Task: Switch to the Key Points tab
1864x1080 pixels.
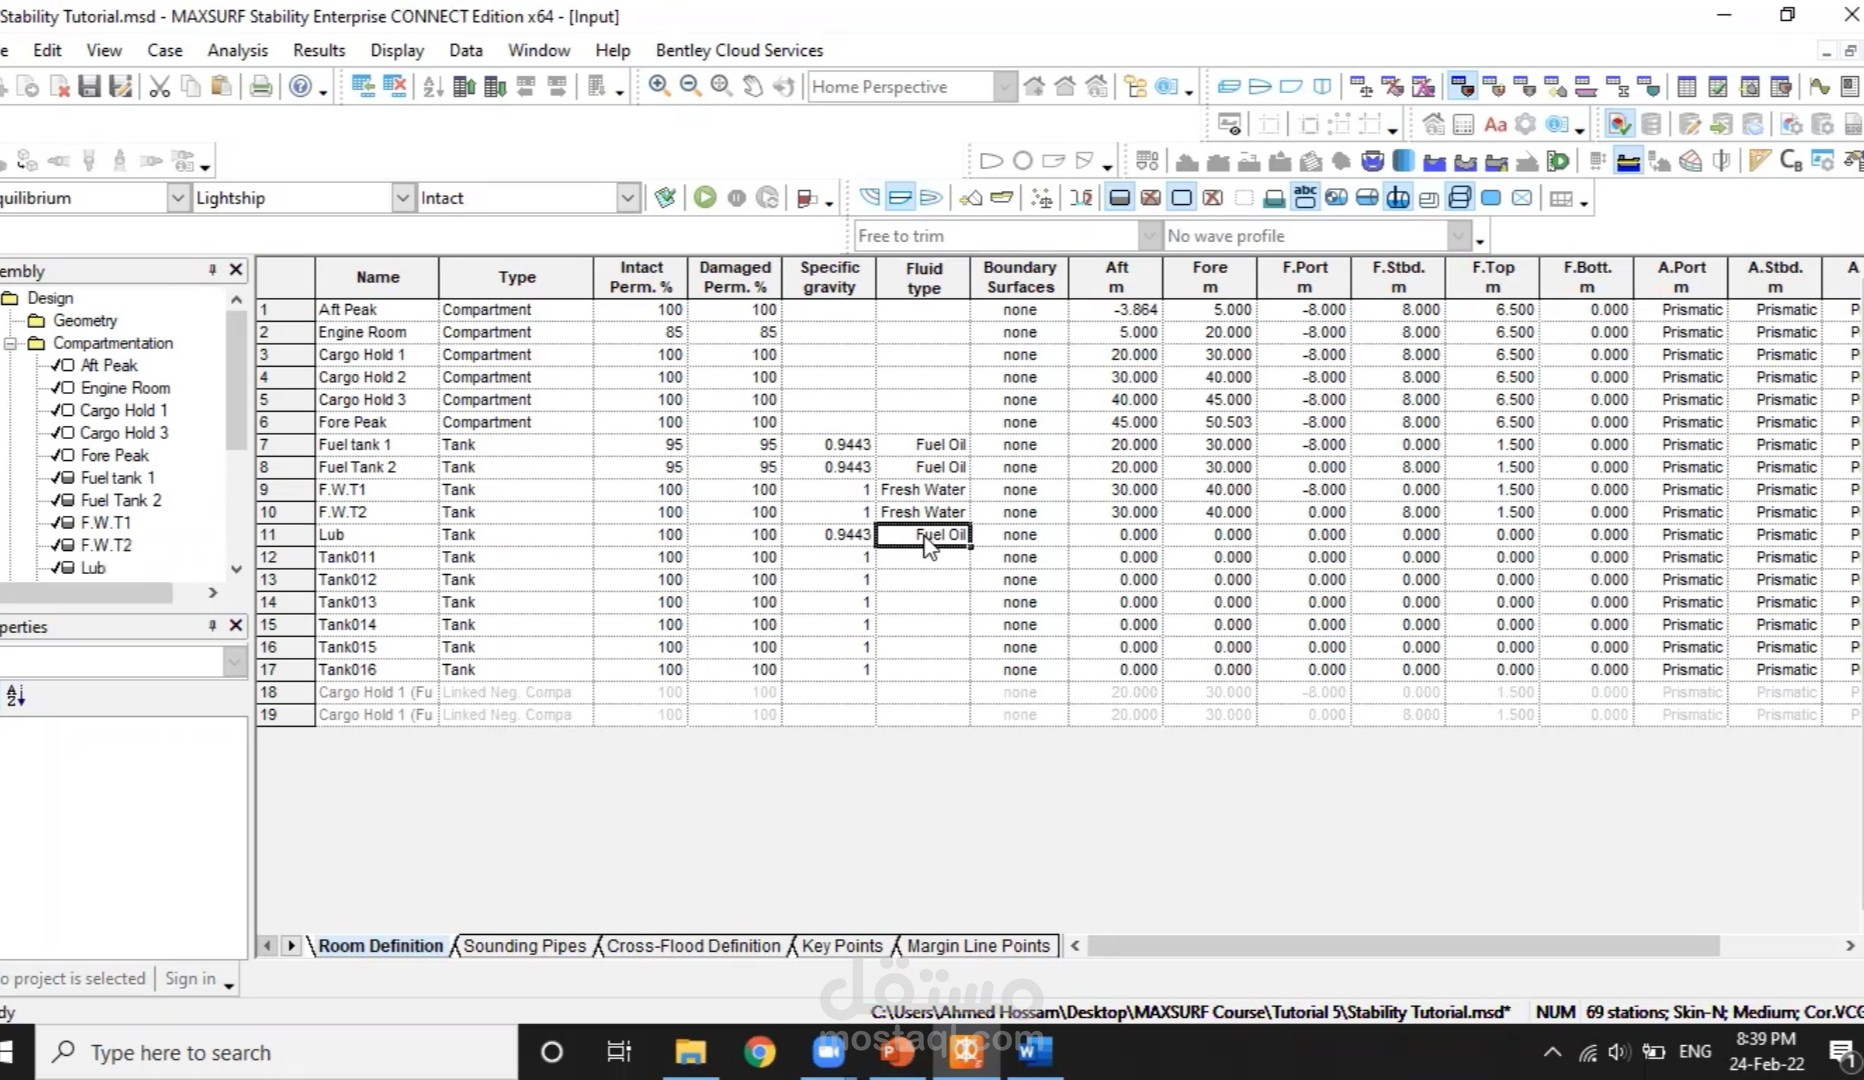Action: tap(842, 946)
